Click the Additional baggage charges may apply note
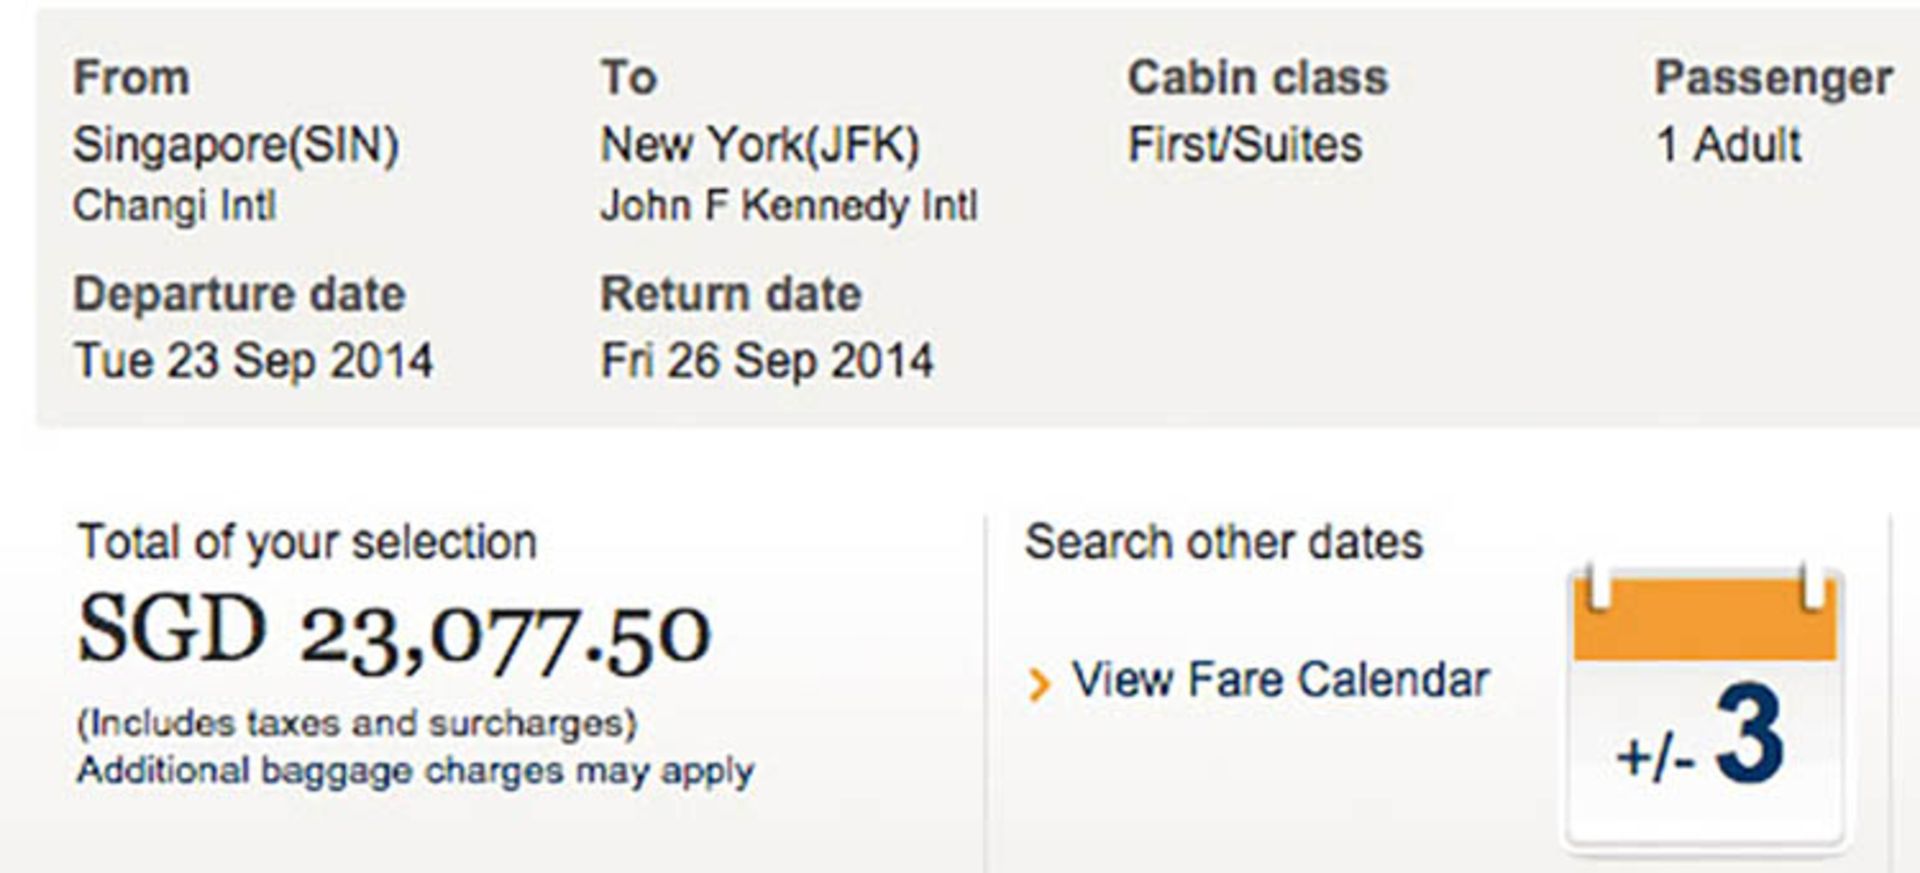The height and width of the screenshot is (873, 1920). click(x=416, y=772)
